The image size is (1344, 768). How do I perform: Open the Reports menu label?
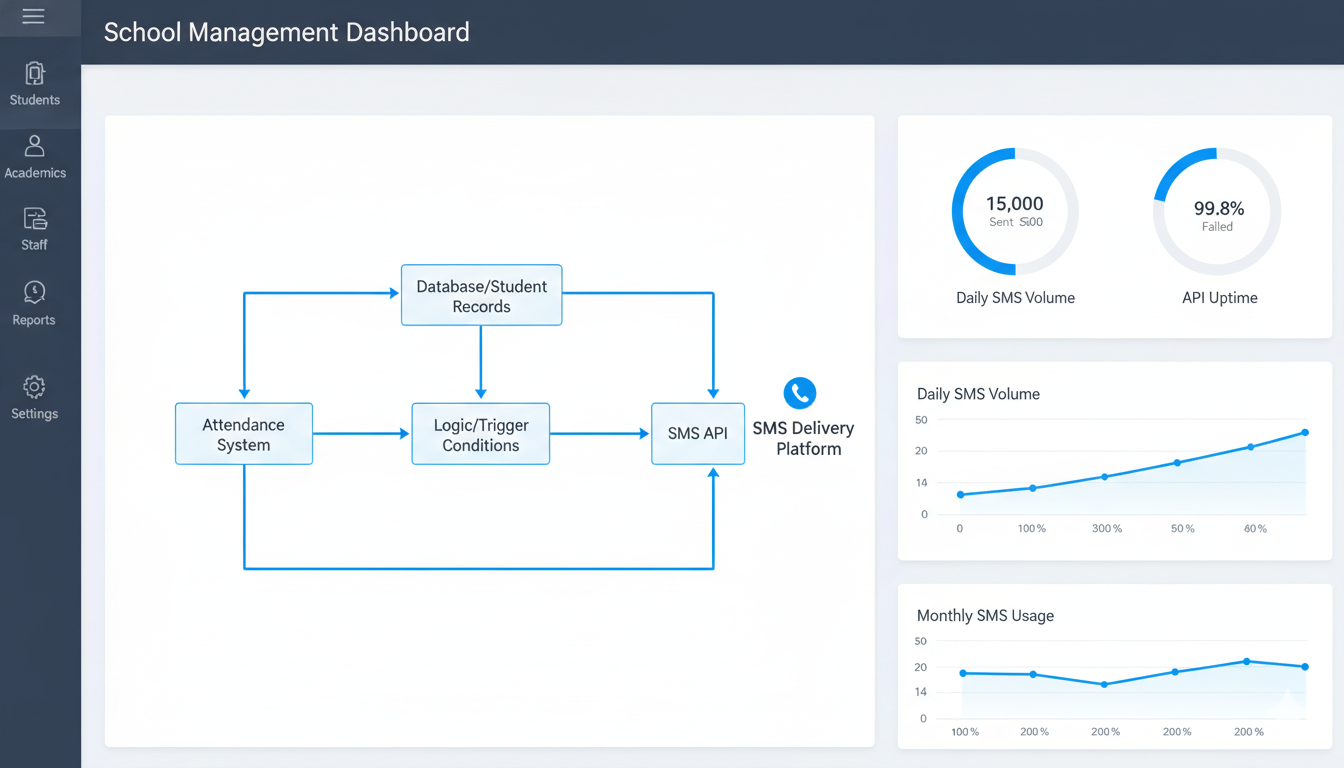[34, 320]
